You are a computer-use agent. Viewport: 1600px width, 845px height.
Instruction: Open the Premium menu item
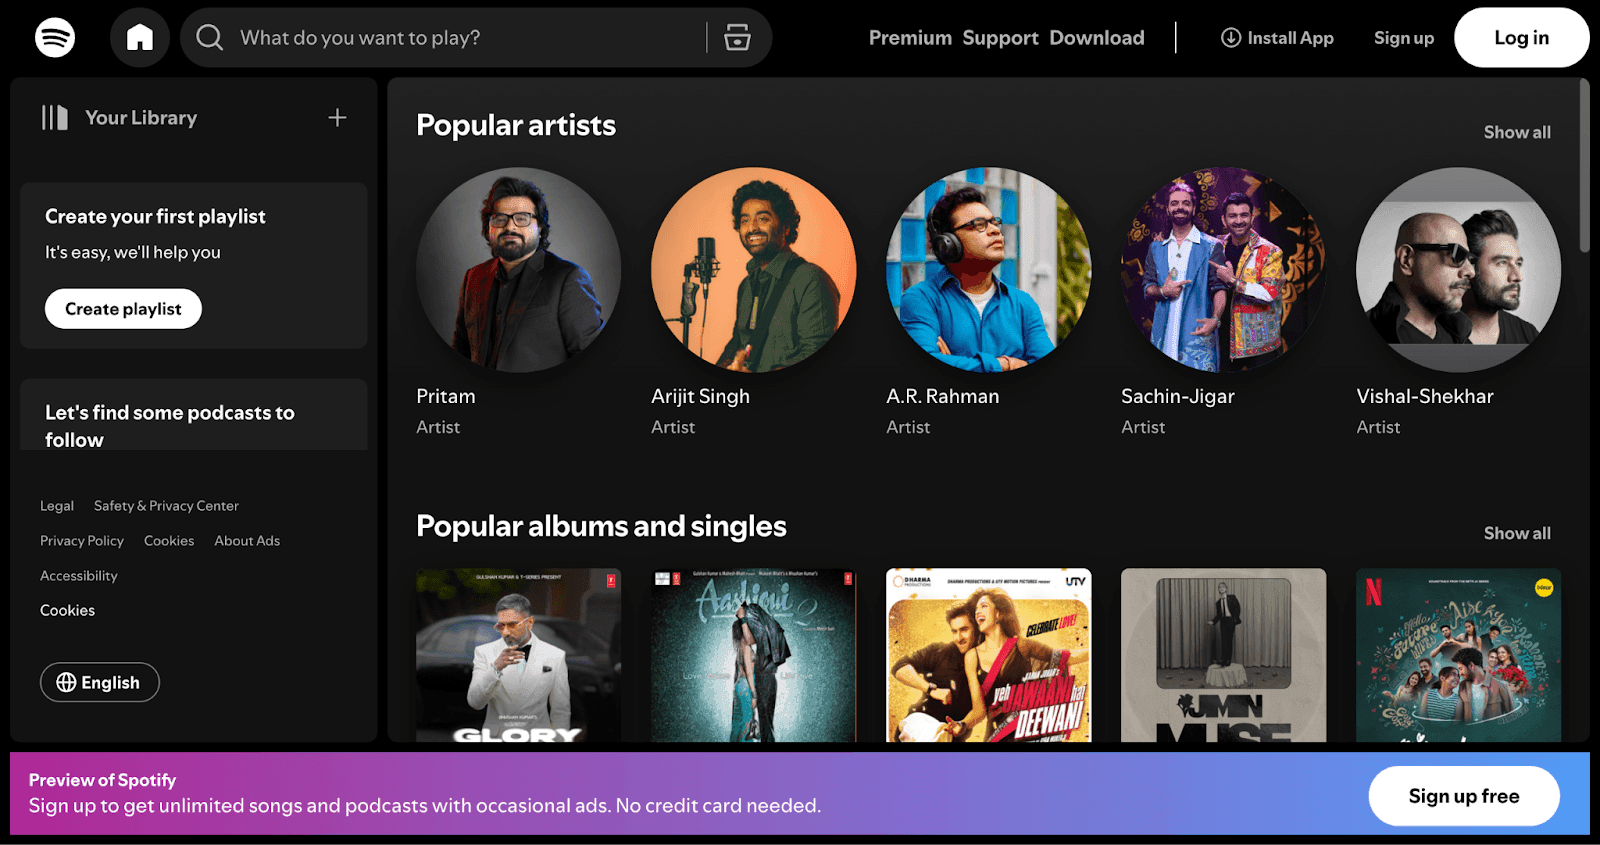[x=909, y=38]
